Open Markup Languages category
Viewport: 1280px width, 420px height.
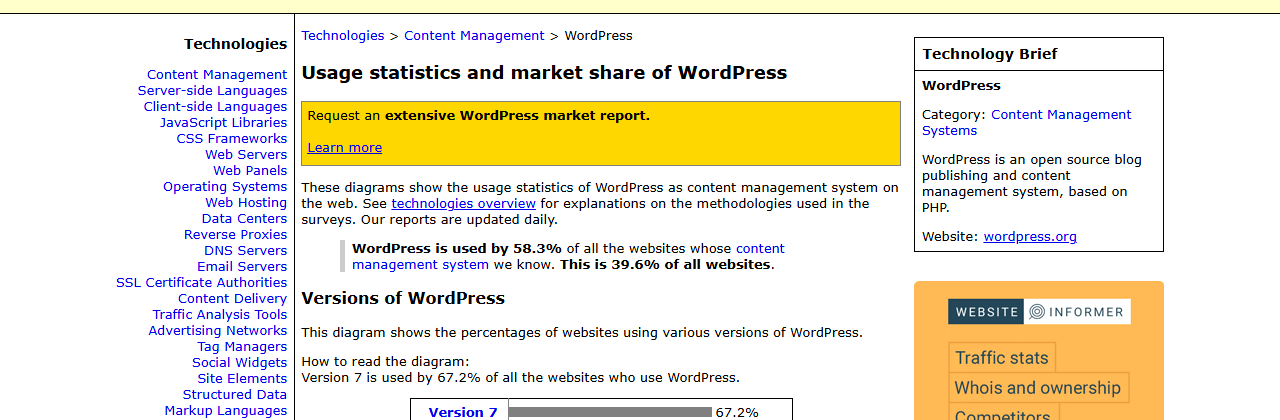226,410
